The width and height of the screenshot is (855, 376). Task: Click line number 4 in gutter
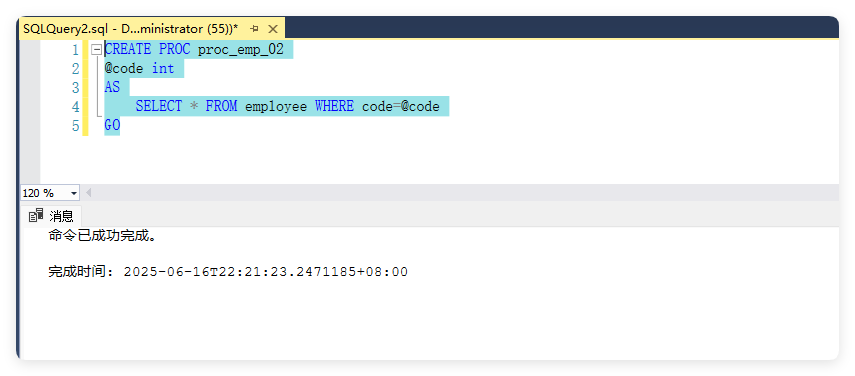pyautogui.click(x=75, y=107)
